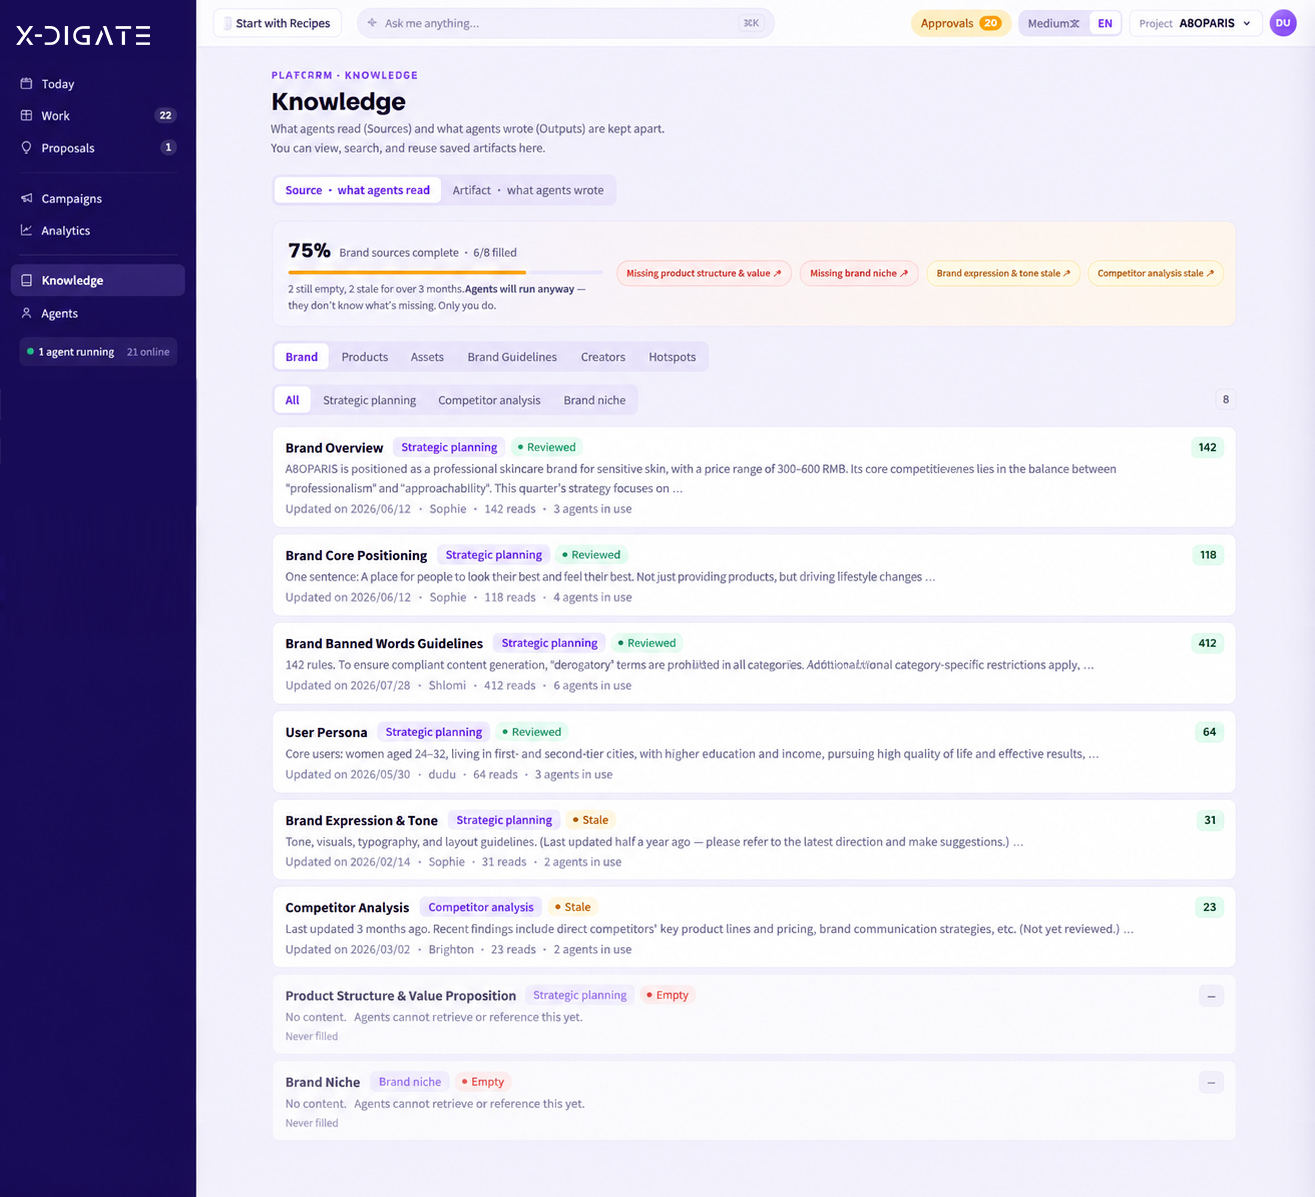This screenshot has height=1197, width=1315.
Task: Click Missing brand niche alert
Action: (859, 273)
